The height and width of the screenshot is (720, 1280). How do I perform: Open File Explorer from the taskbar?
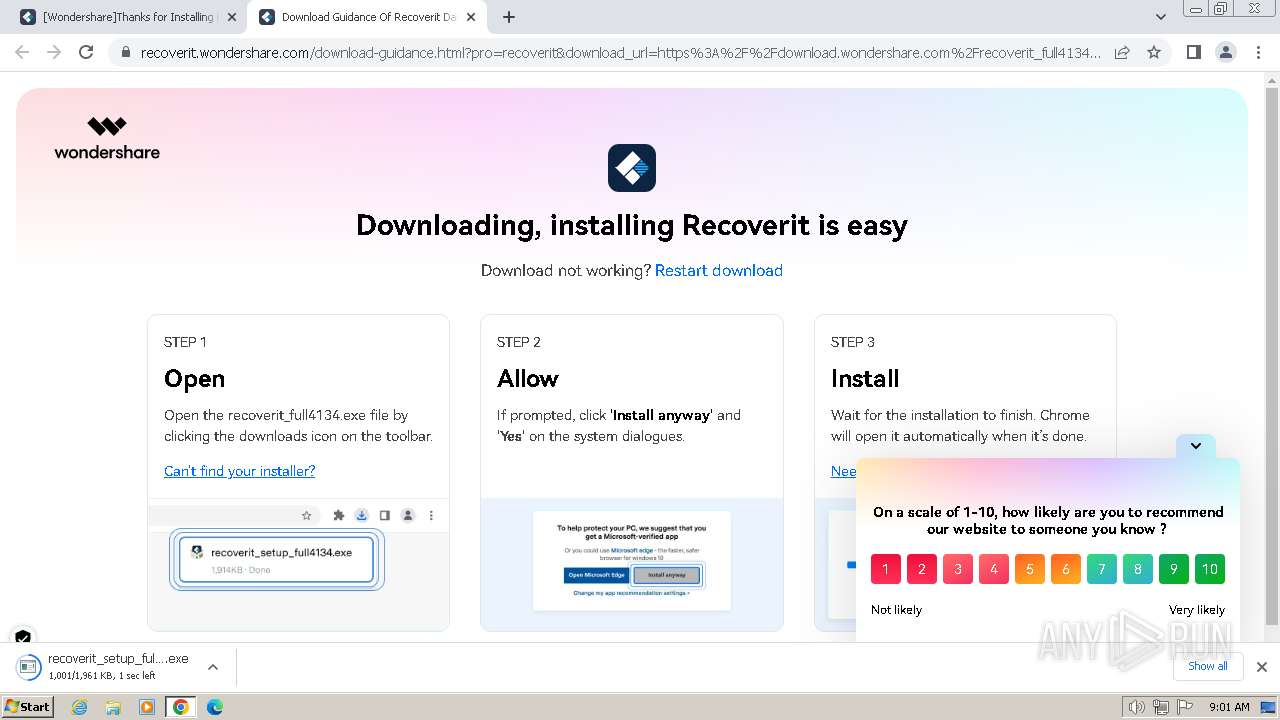click(x=113, y=707)
